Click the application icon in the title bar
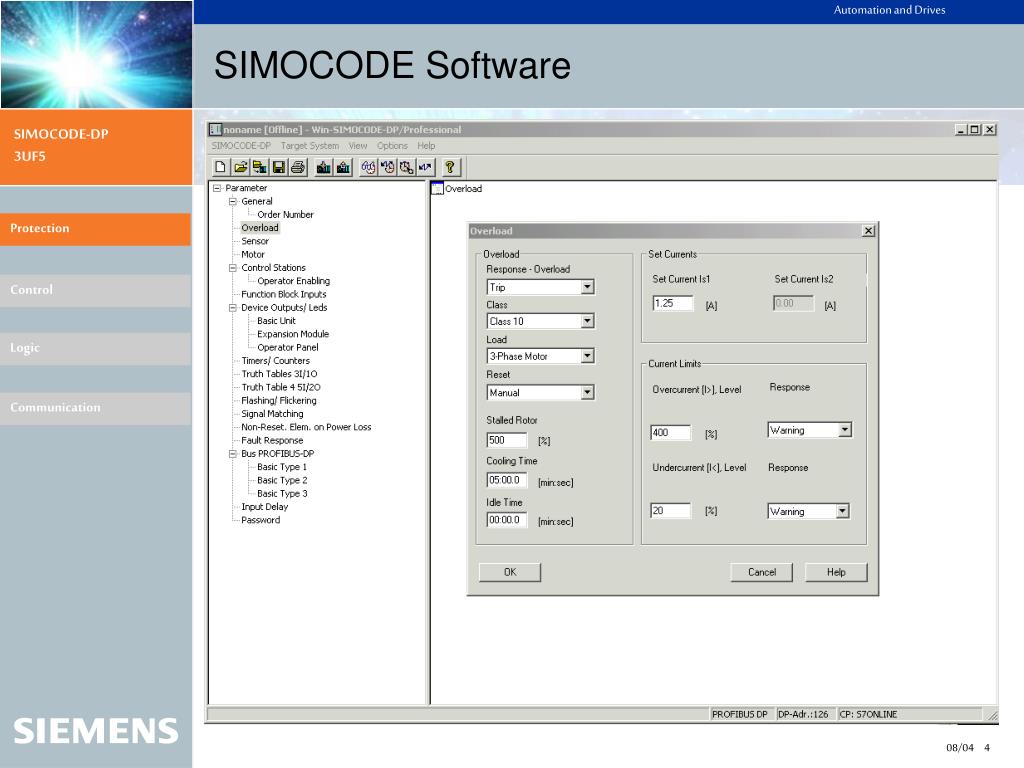Viewport: 1024px width, 768px height. (x=216, y=129)
